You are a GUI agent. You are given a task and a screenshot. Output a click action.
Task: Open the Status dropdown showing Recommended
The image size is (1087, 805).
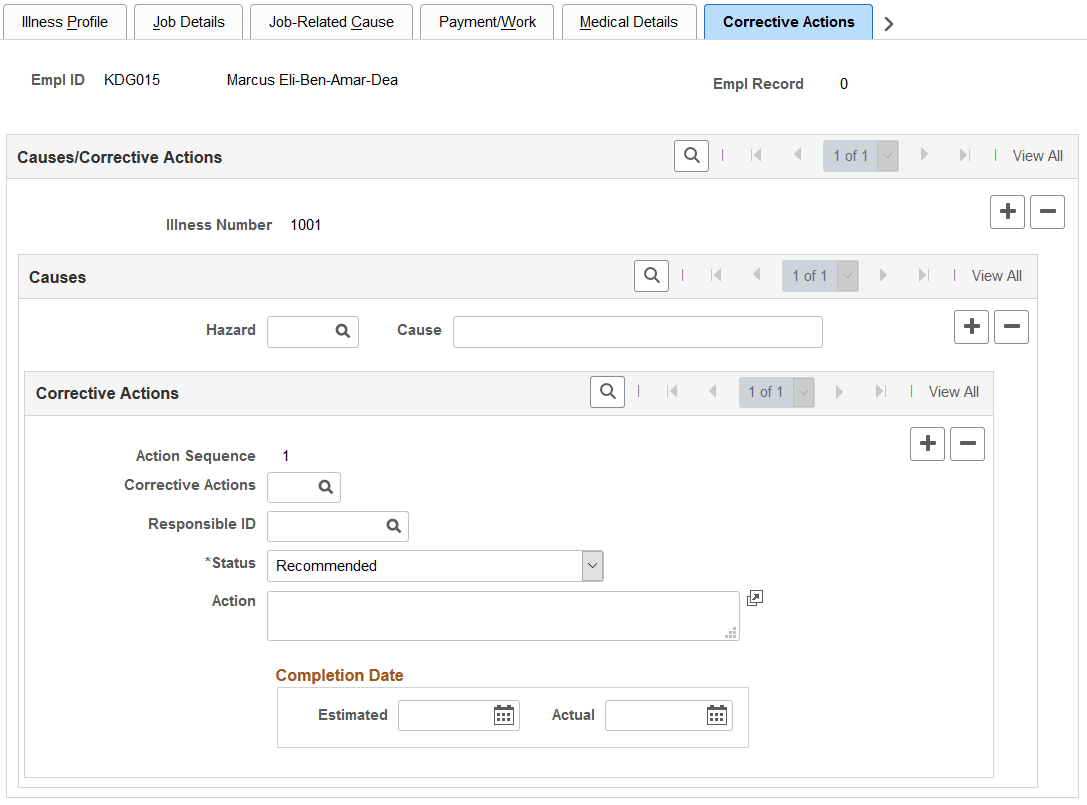click(x=591, y=565)
